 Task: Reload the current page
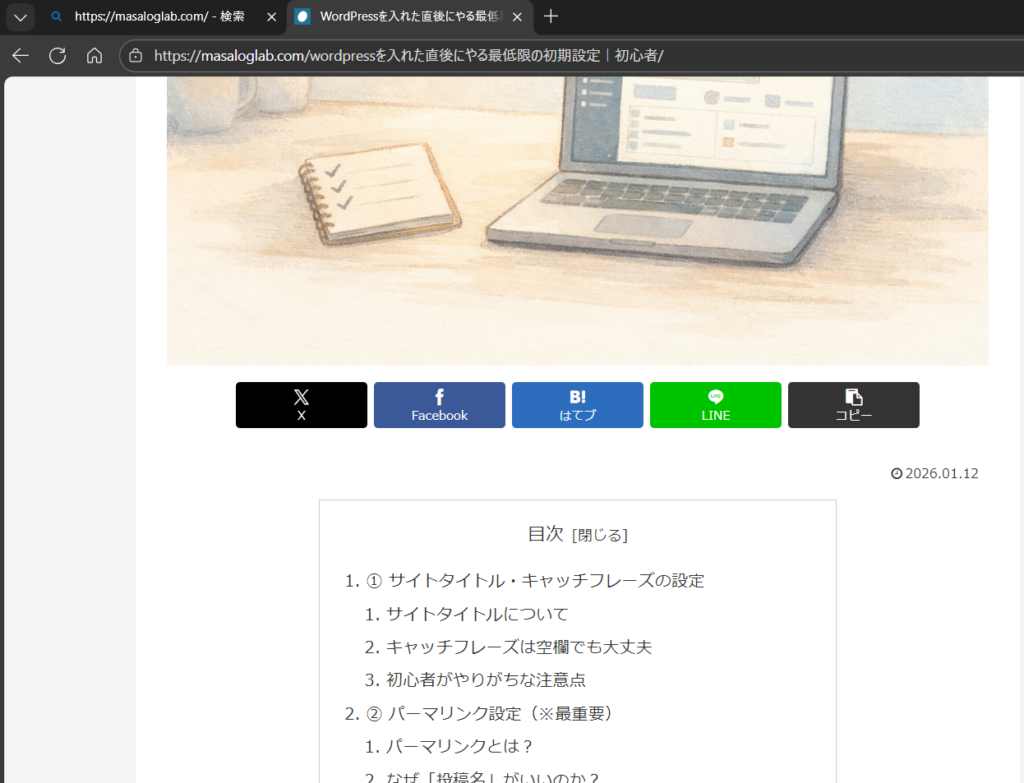pos(57,55)
